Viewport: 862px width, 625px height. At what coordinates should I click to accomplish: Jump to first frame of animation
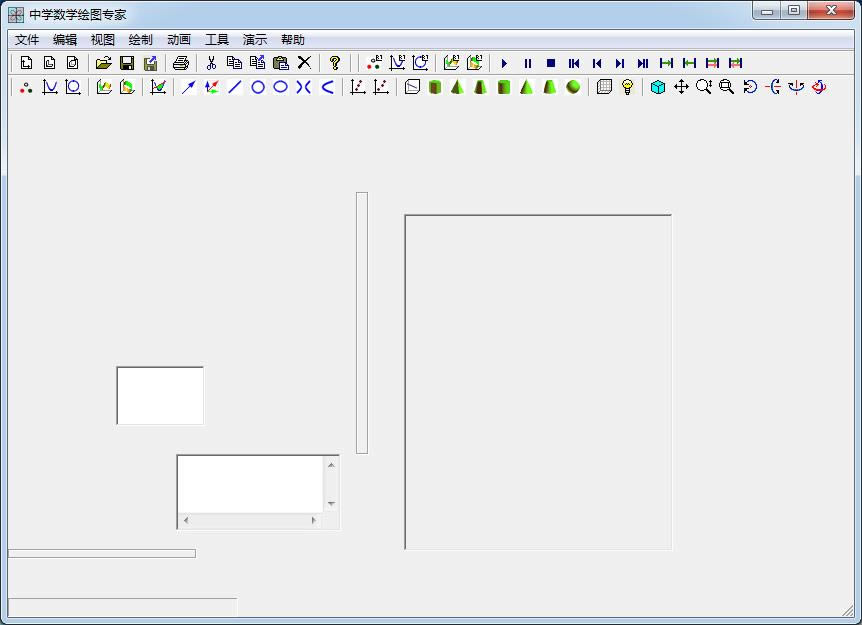(x=574, y=63)
